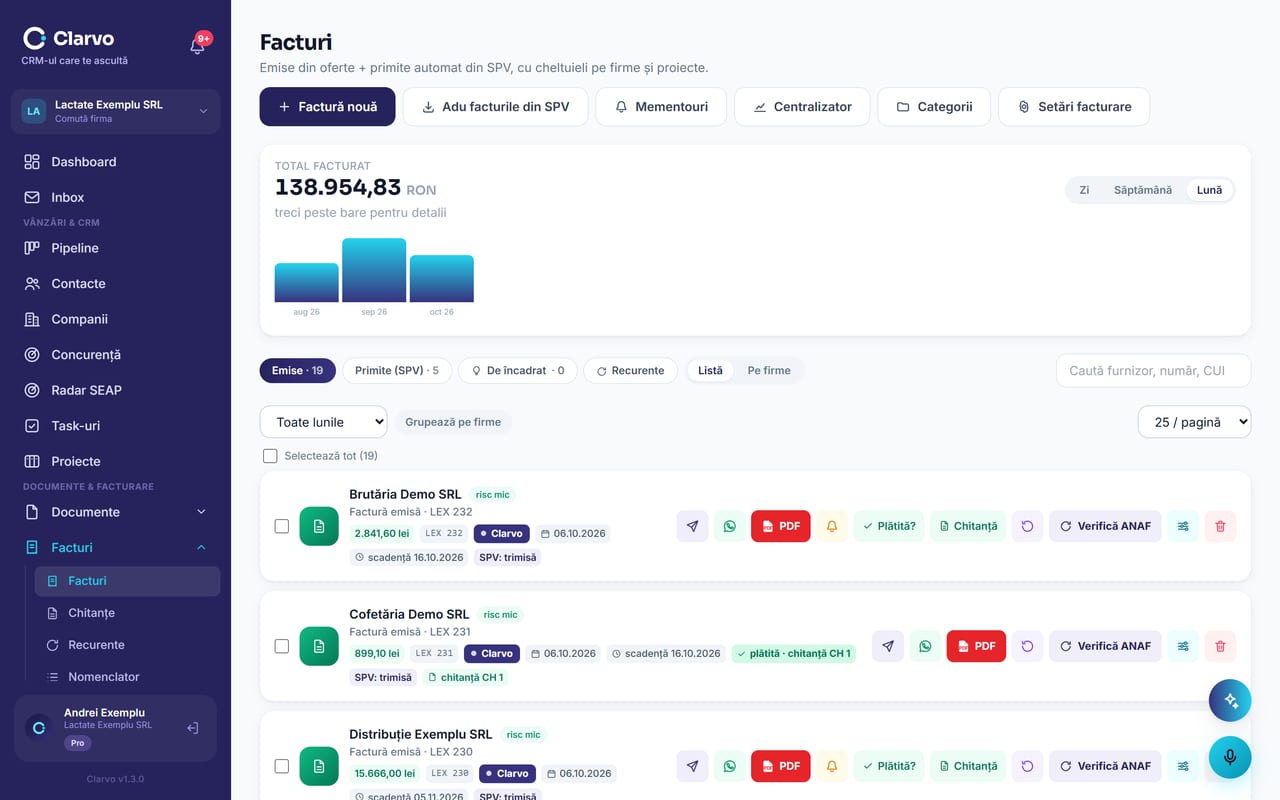Click Grupează pe firme

[453, 422]
